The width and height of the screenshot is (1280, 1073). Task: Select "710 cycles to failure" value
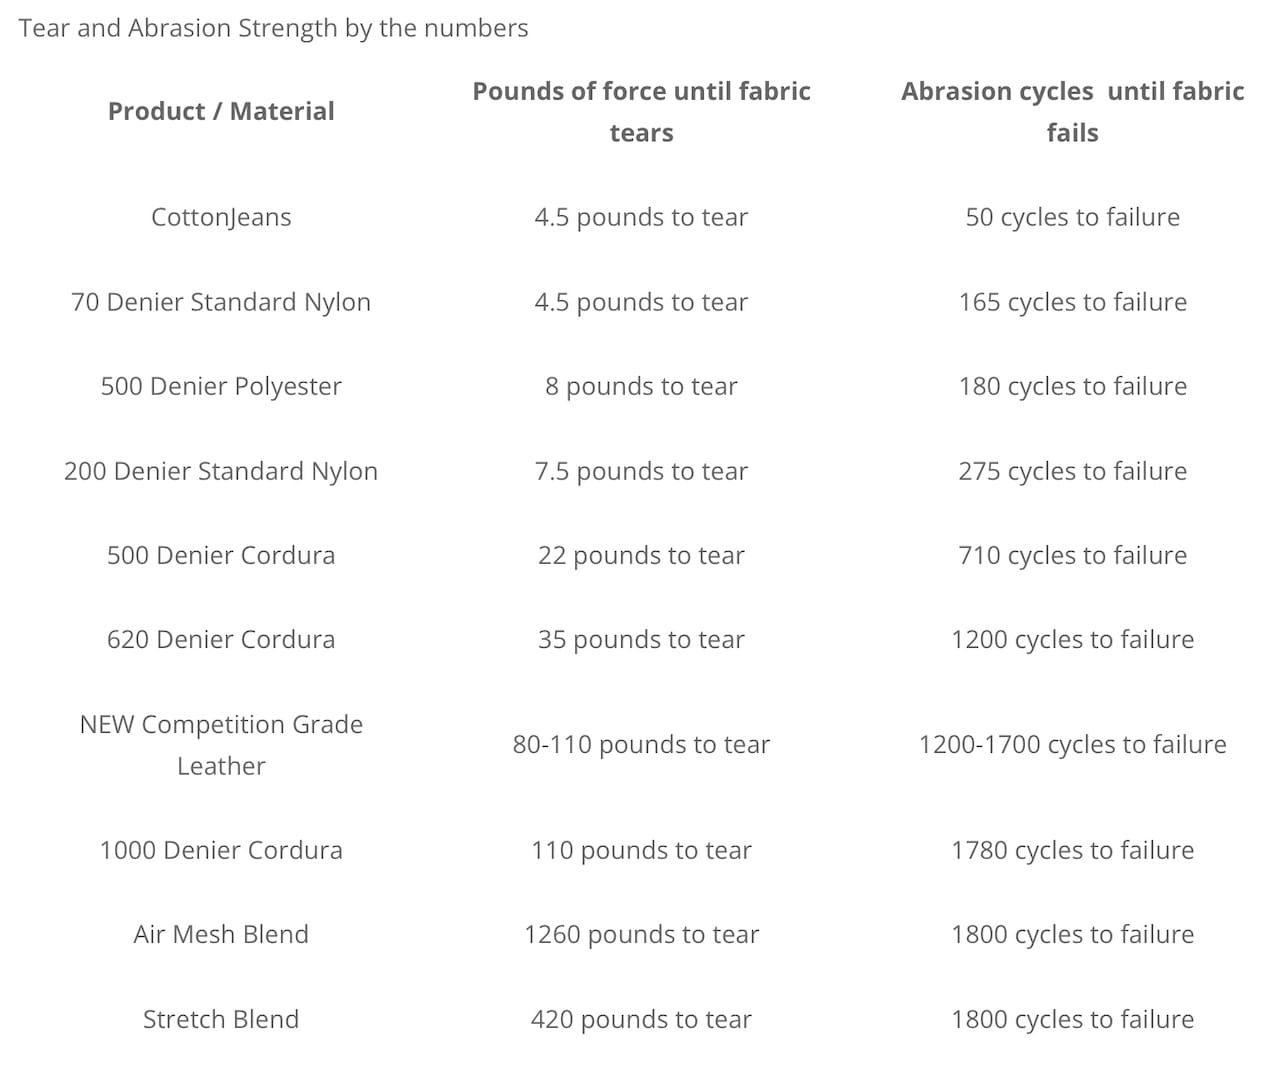coord(1072,555)
